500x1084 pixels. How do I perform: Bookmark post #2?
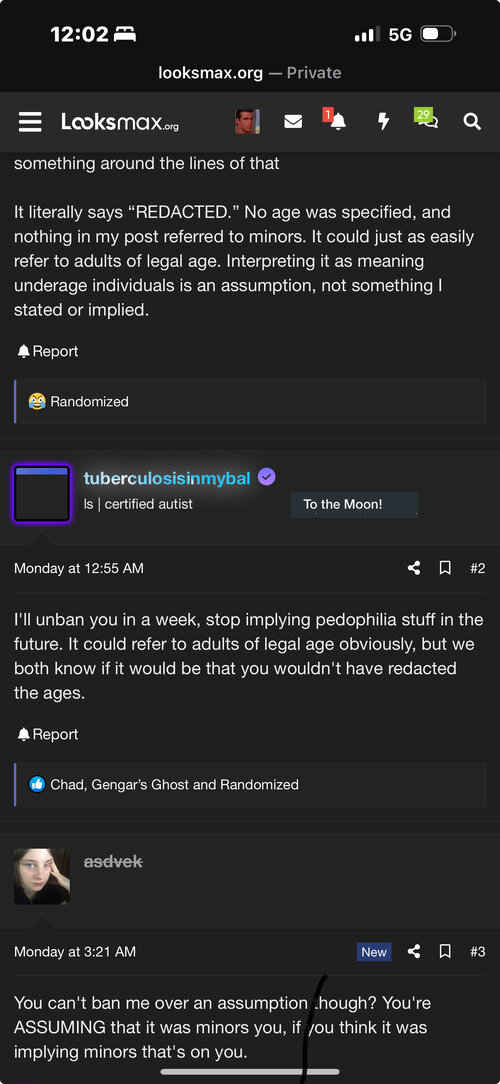(445, 568)
